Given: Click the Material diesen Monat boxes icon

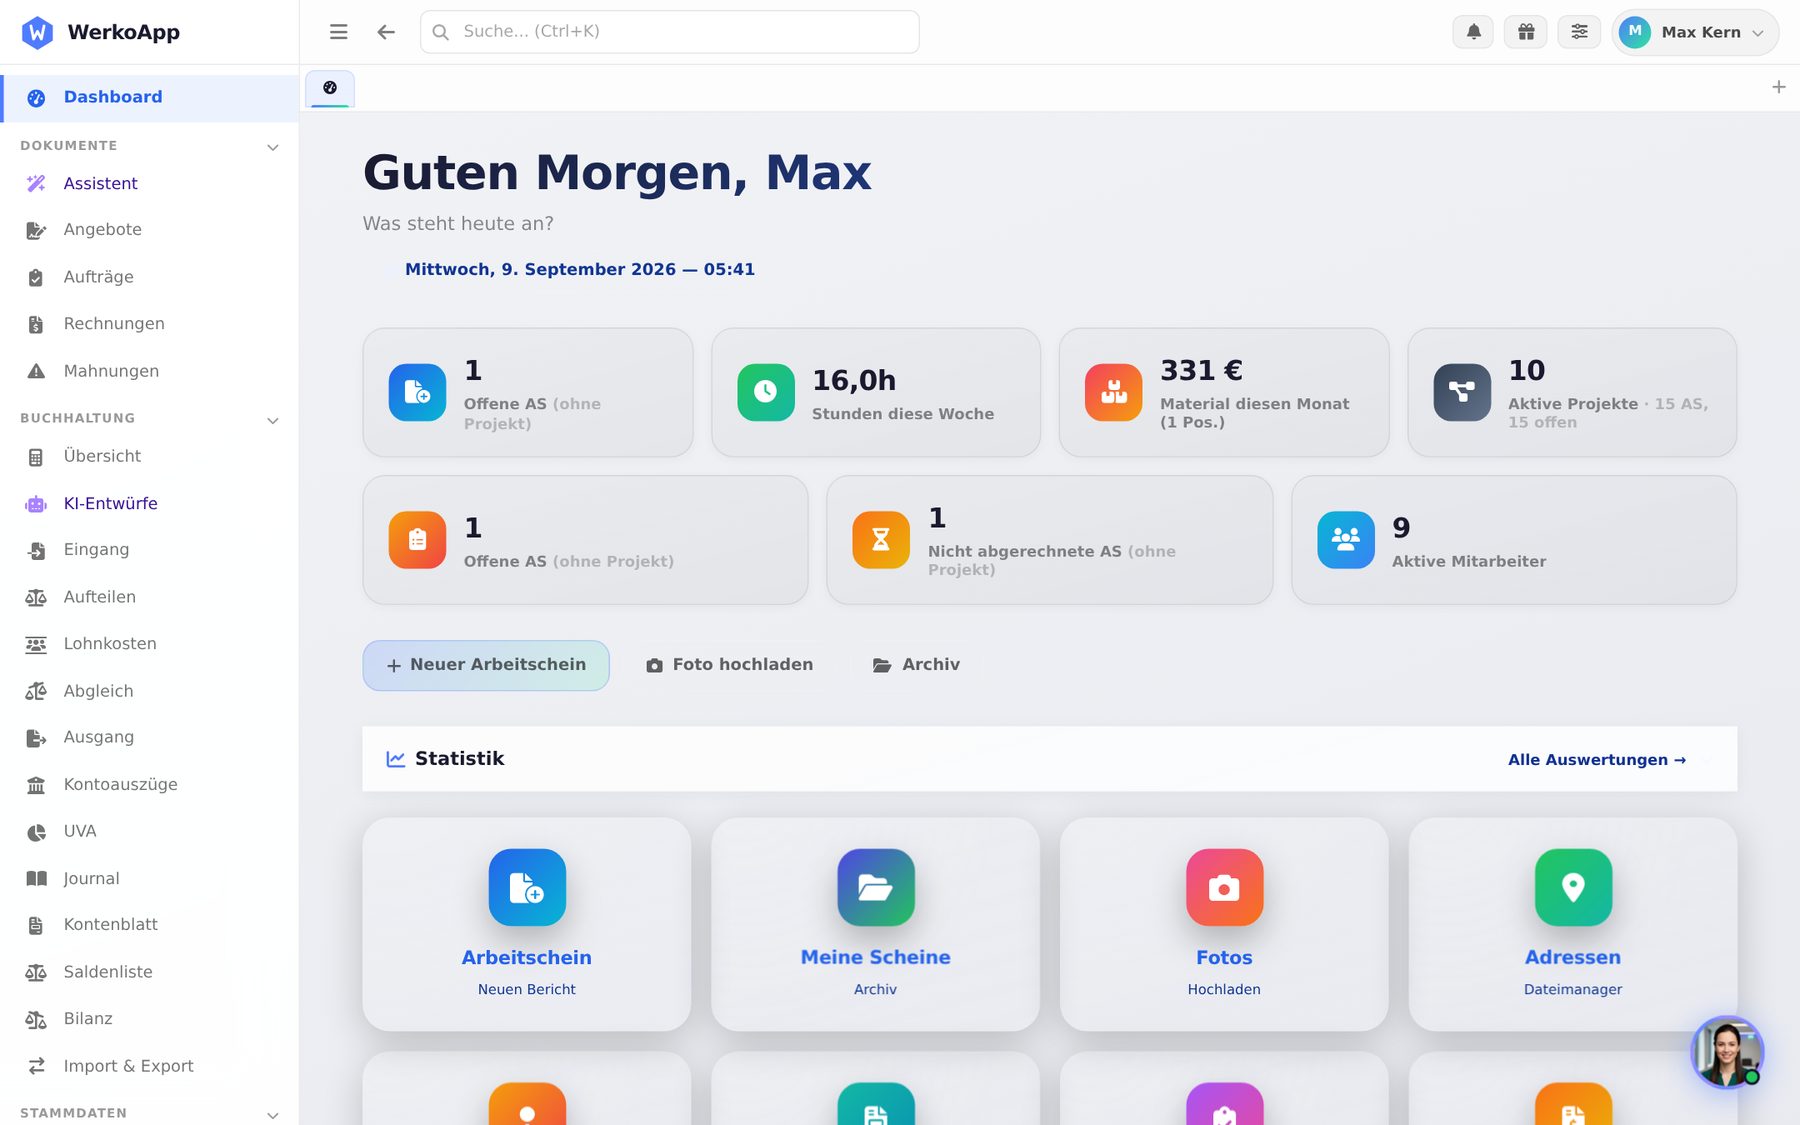Looking at the screenshot, I should (1114, 392).
